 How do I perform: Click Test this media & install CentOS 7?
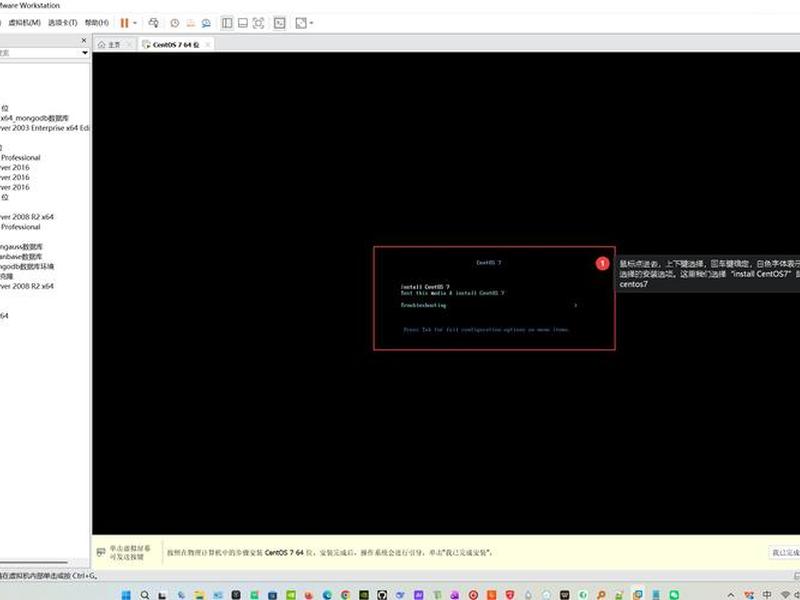point(452,293)
